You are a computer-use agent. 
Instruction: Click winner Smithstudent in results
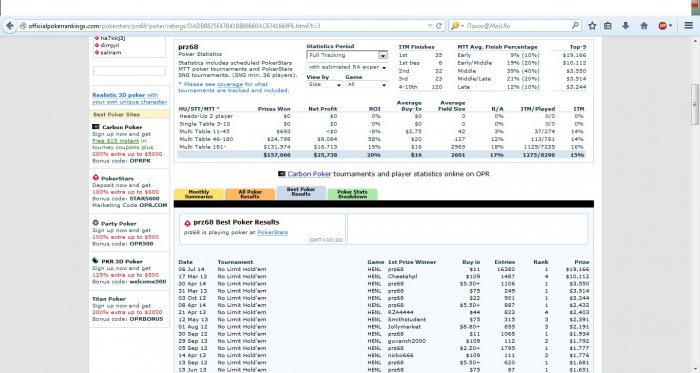tap(407, 319)
